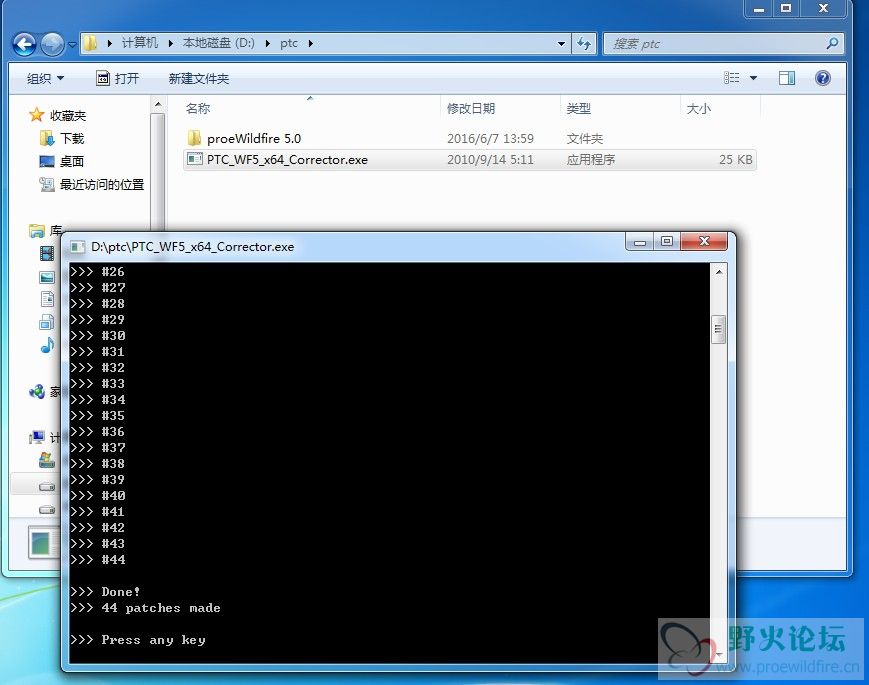Click the console window title icon
Image resolution: width=869 pixels, height=685 pixels.
coord(78,247)
